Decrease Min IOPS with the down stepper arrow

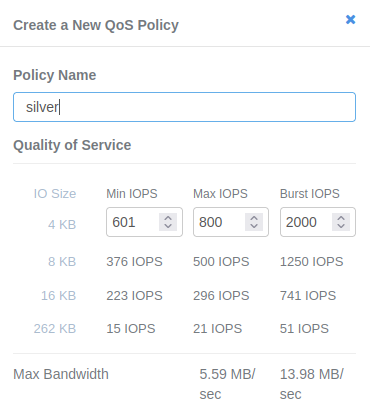coord(168,226)
